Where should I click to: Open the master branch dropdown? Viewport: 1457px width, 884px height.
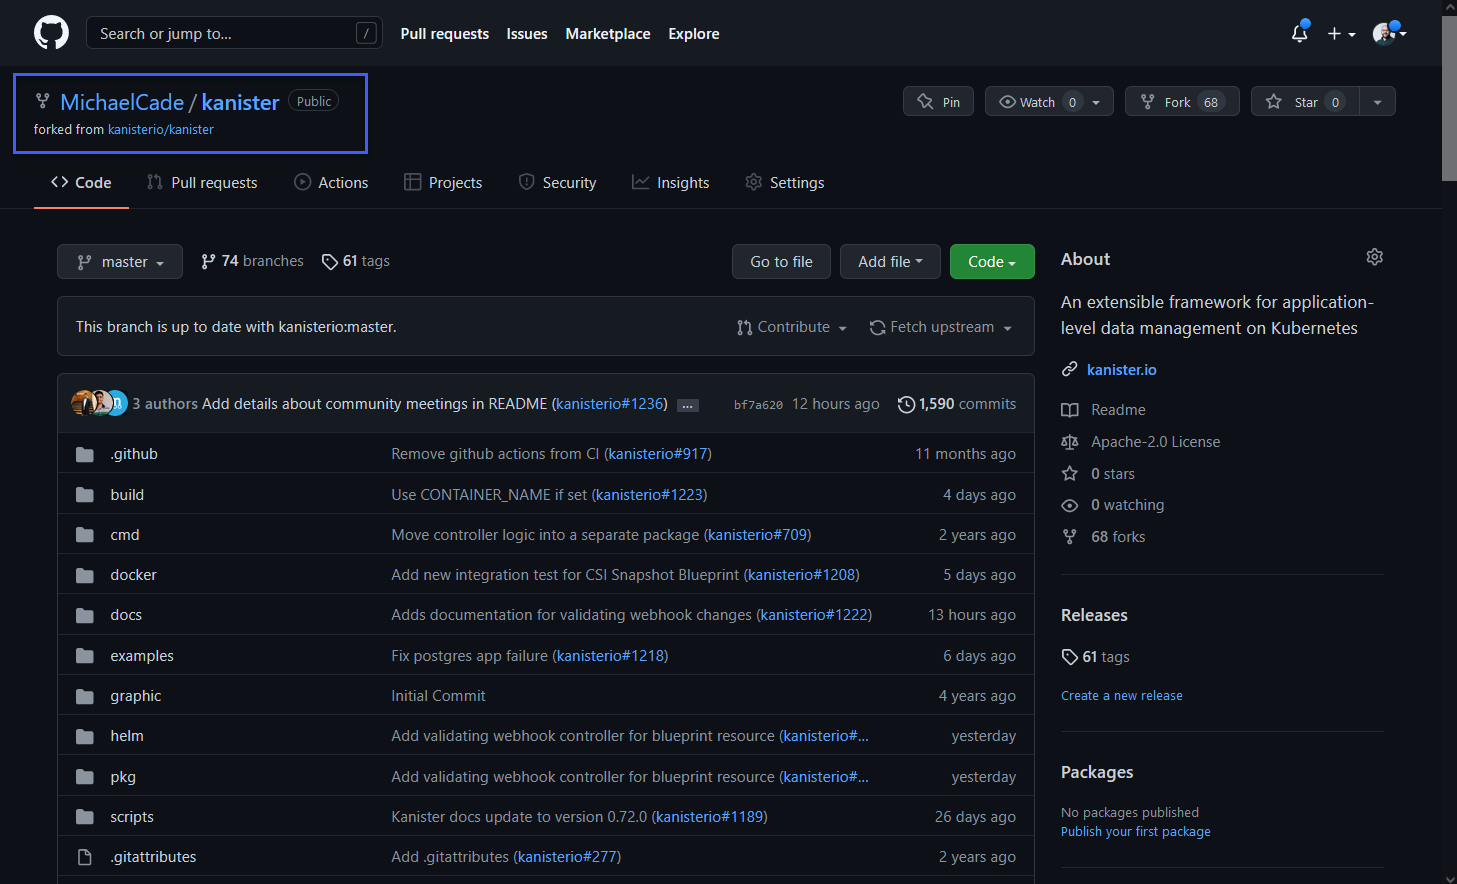[x=120, y=262]
